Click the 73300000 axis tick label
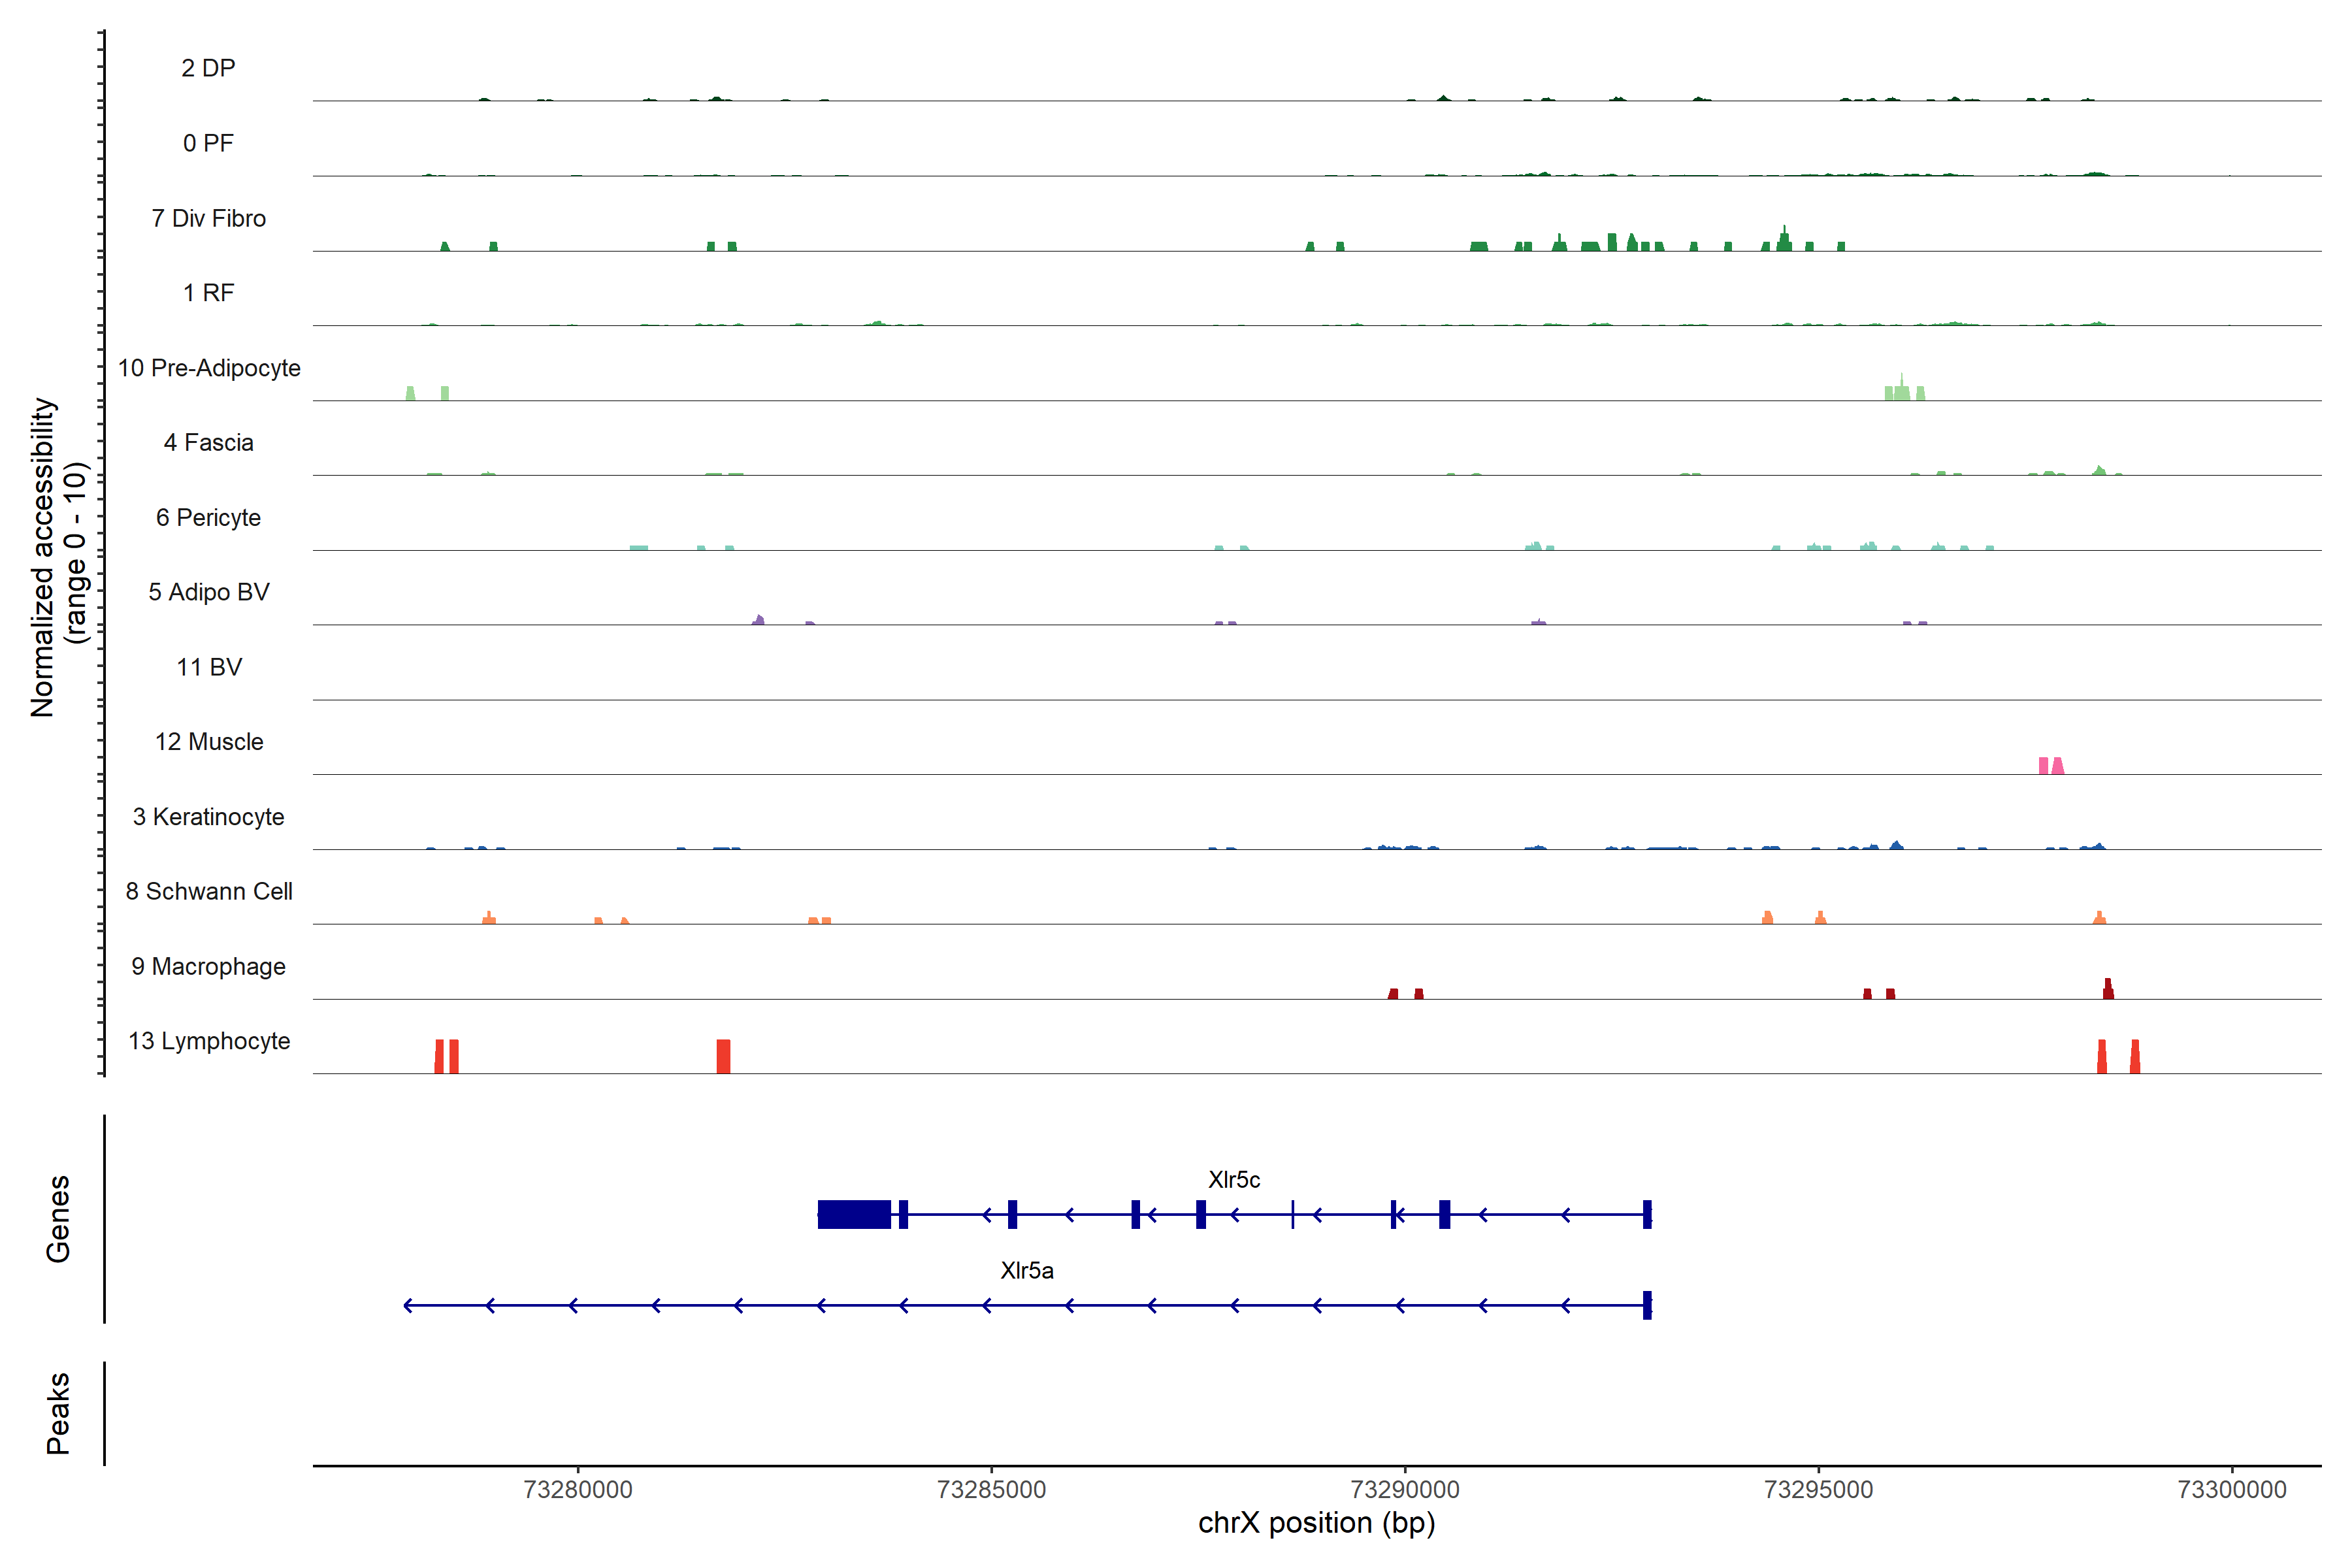 (x=2231, y=1489)
